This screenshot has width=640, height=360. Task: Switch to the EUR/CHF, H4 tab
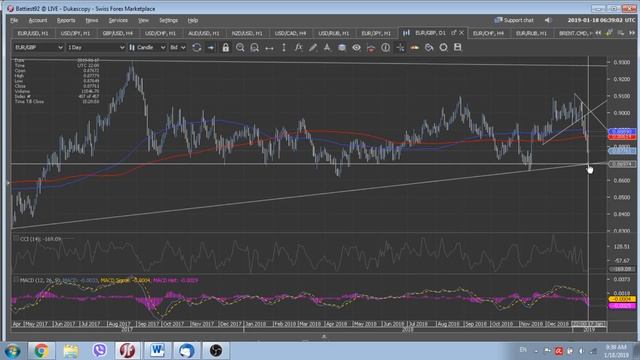(x=488, y=33)
